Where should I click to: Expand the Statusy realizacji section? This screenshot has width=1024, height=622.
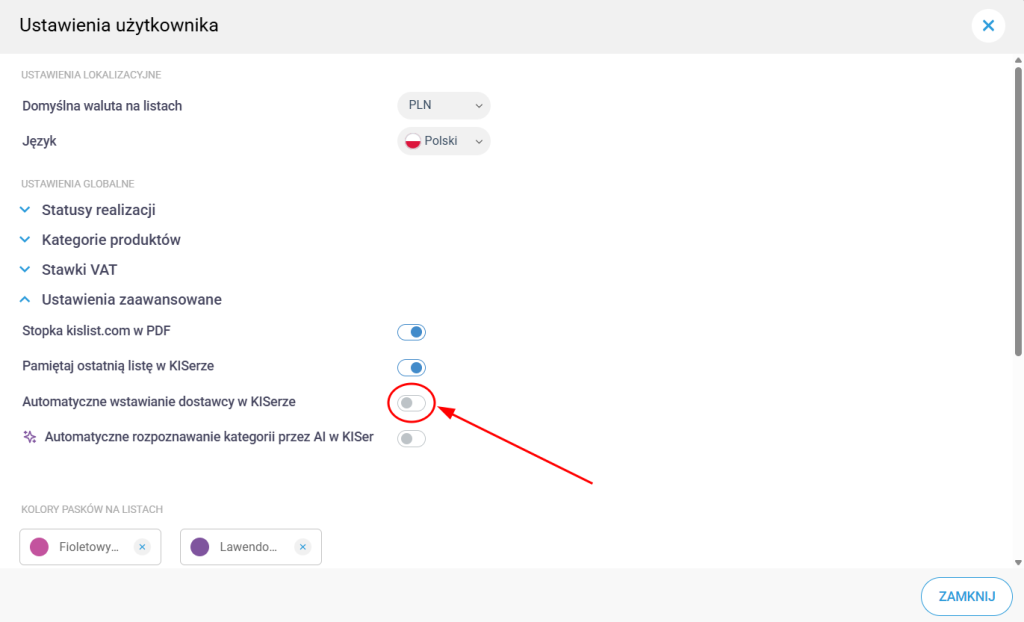[98, 211]
